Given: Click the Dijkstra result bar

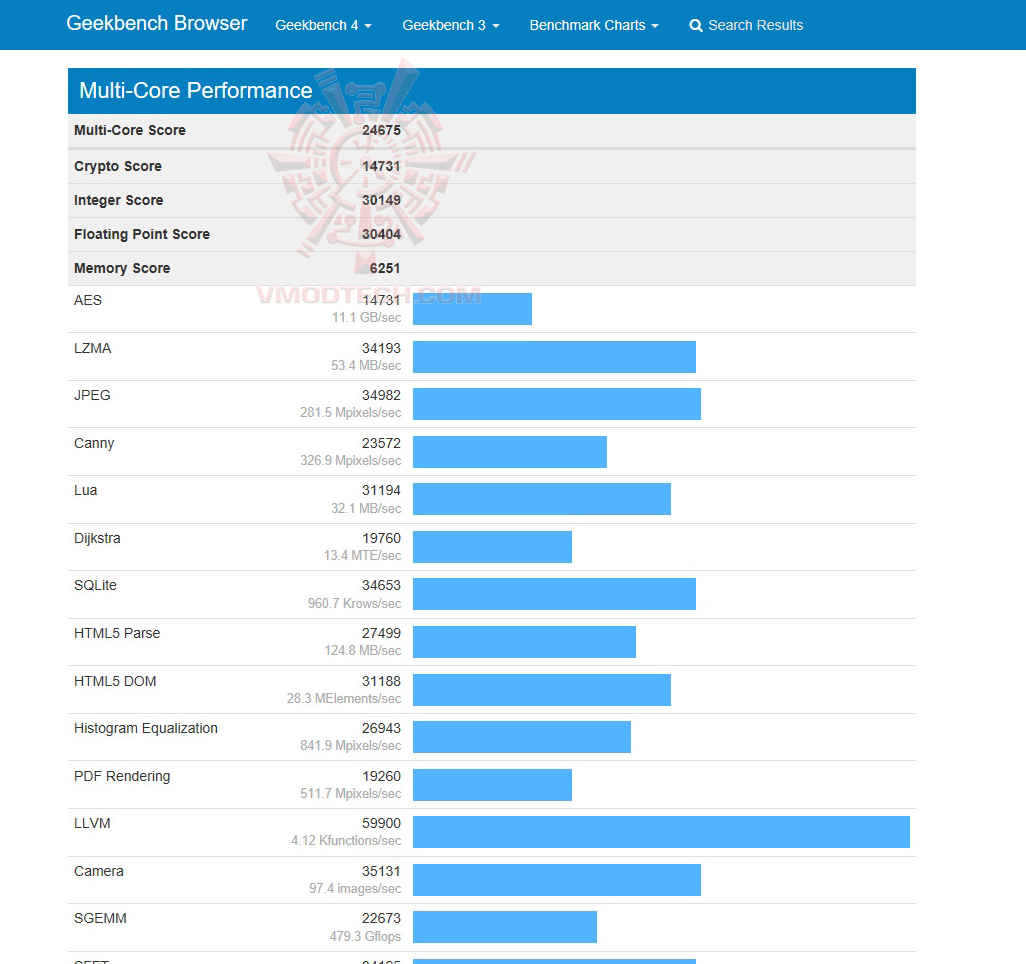Looking at the screenshot, I should (x=492, y=546).
